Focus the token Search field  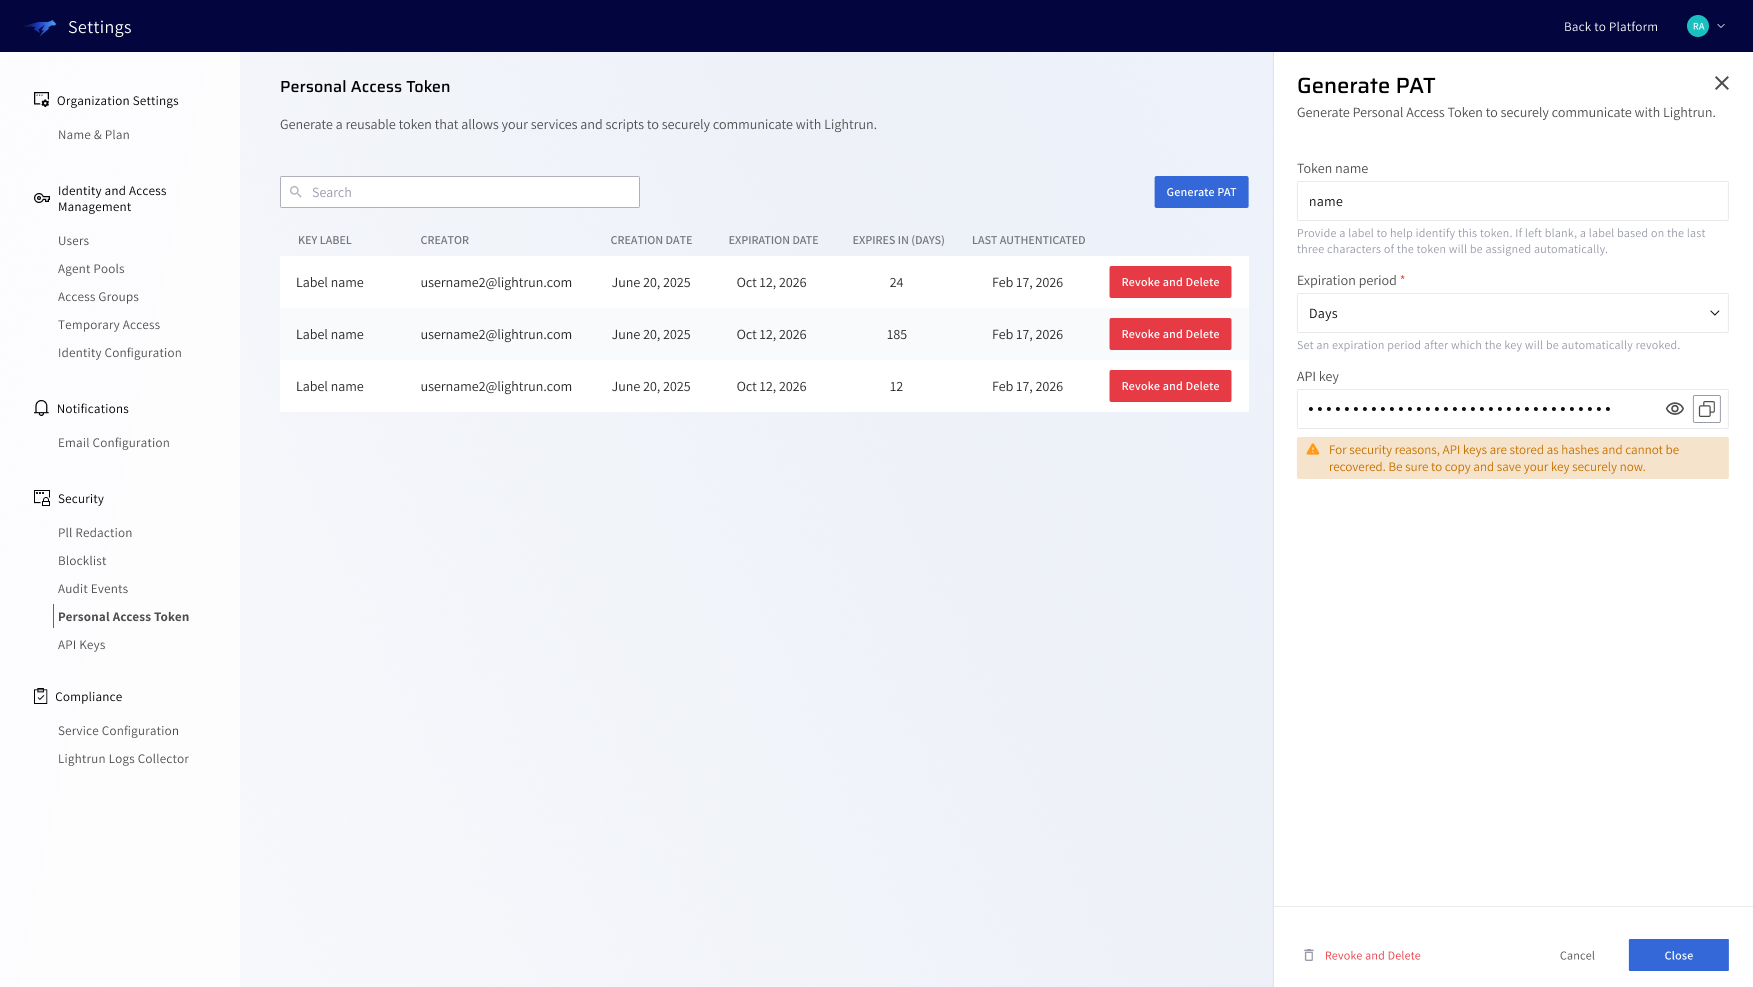coord(460,192)
